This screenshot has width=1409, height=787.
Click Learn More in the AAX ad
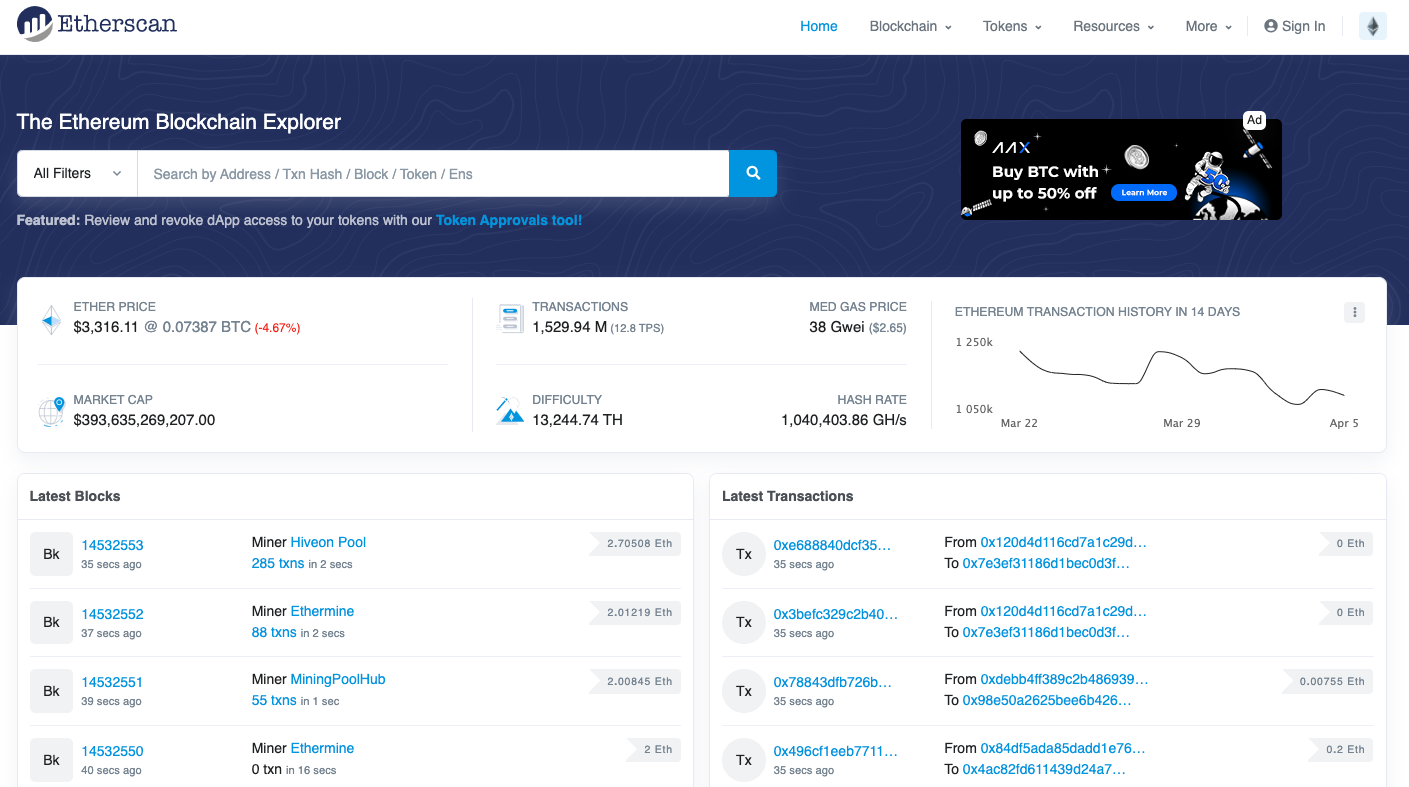point(1144,192)
